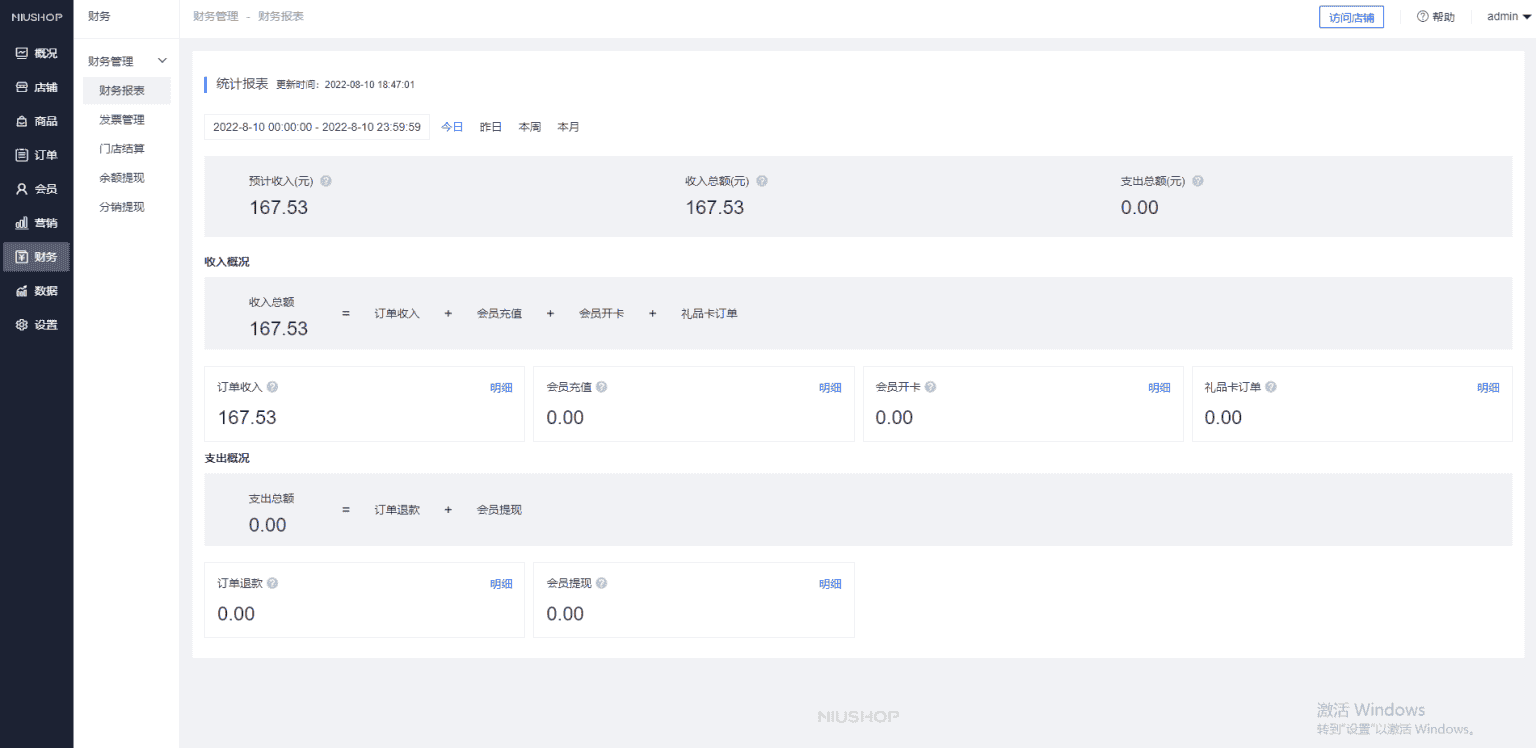Open the 设置 settings gear icon
Screen dimensions: 1536x748
pos(22,325)
